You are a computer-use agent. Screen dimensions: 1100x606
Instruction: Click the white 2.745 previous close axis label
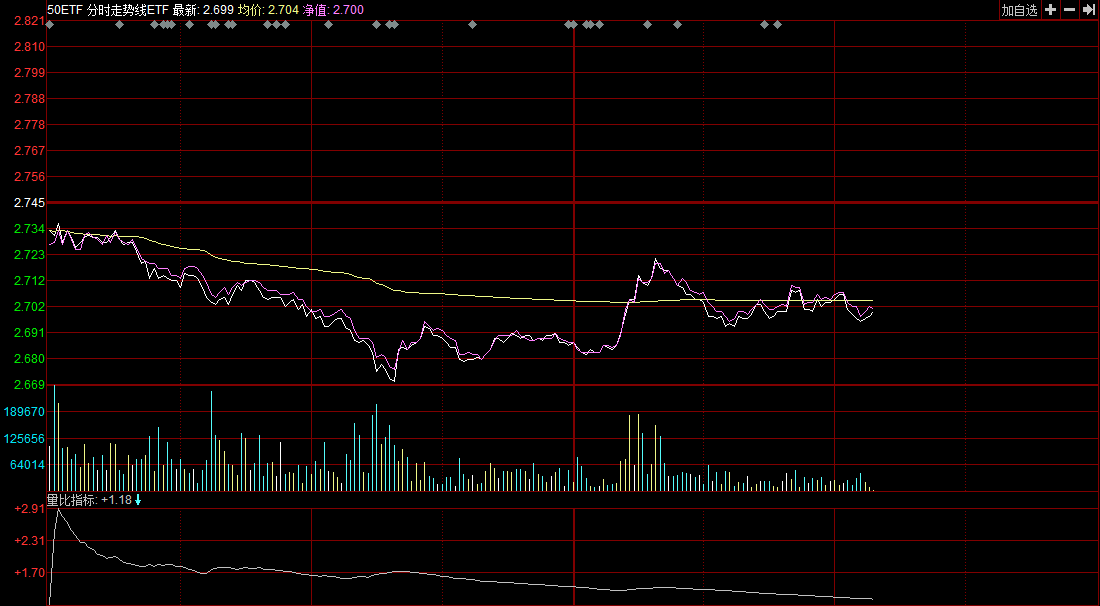(29, 203)
